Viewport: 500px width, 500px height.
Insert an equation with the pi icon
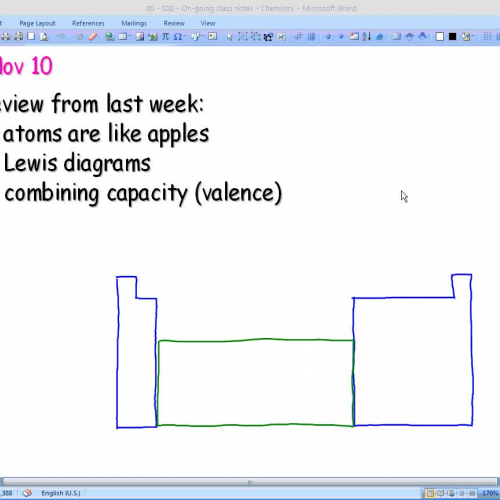tap(165, 37)
